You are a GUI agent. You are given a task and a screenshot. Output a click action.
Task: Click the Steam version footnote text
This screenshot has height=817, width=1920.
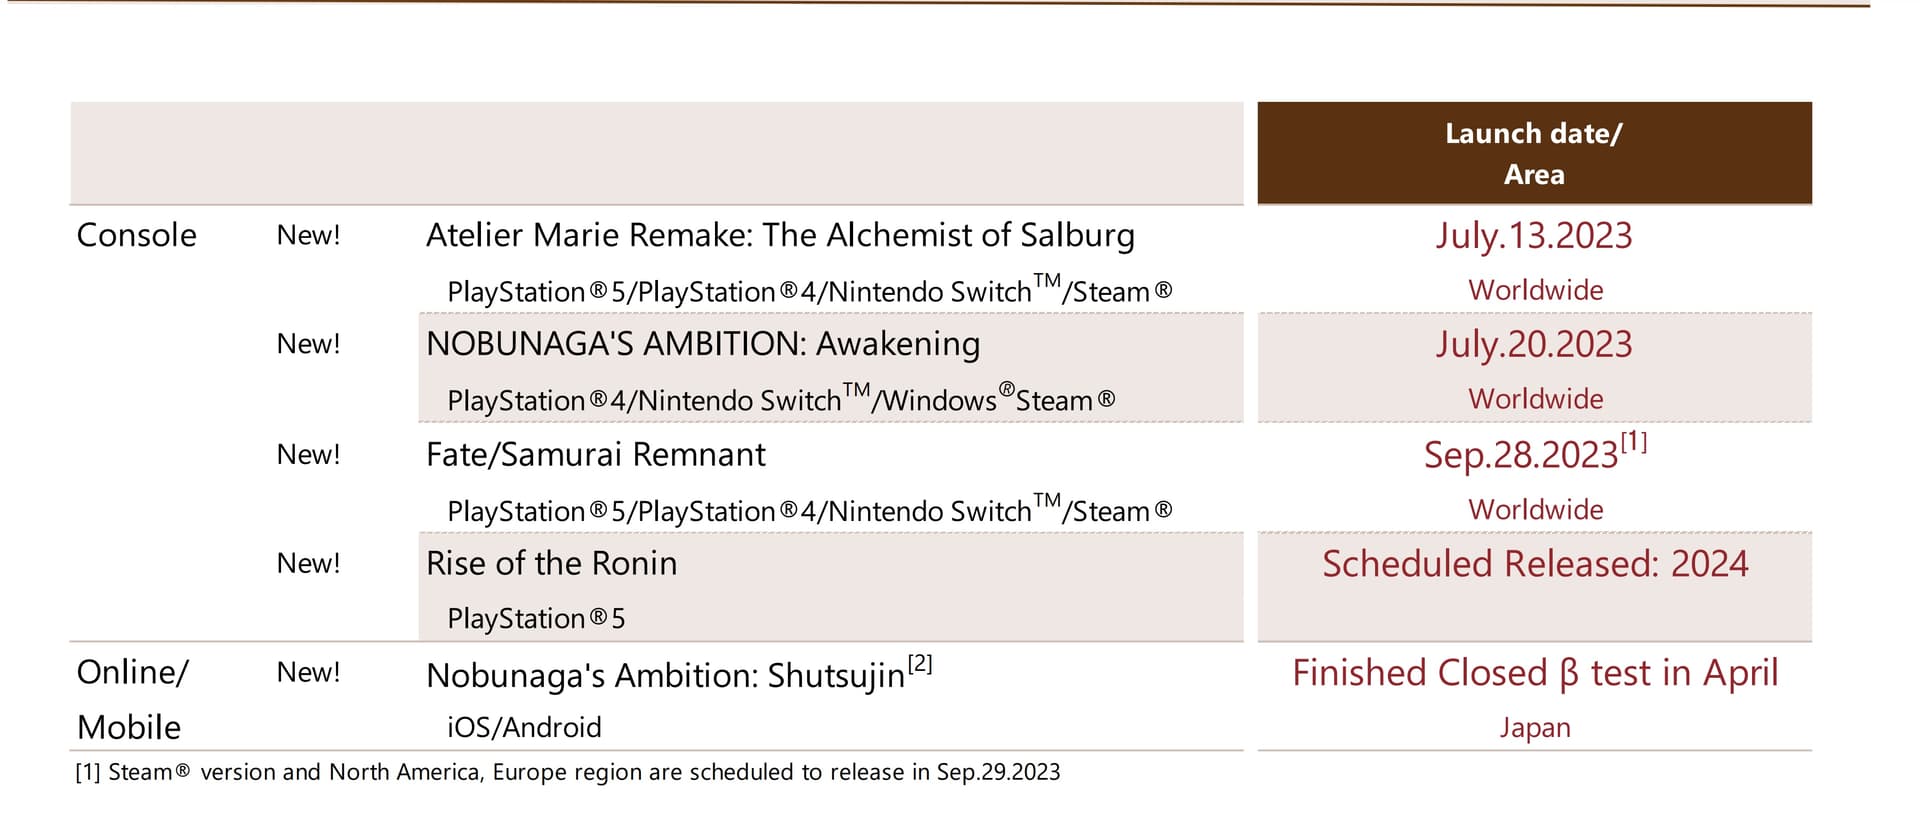[568, 772]
